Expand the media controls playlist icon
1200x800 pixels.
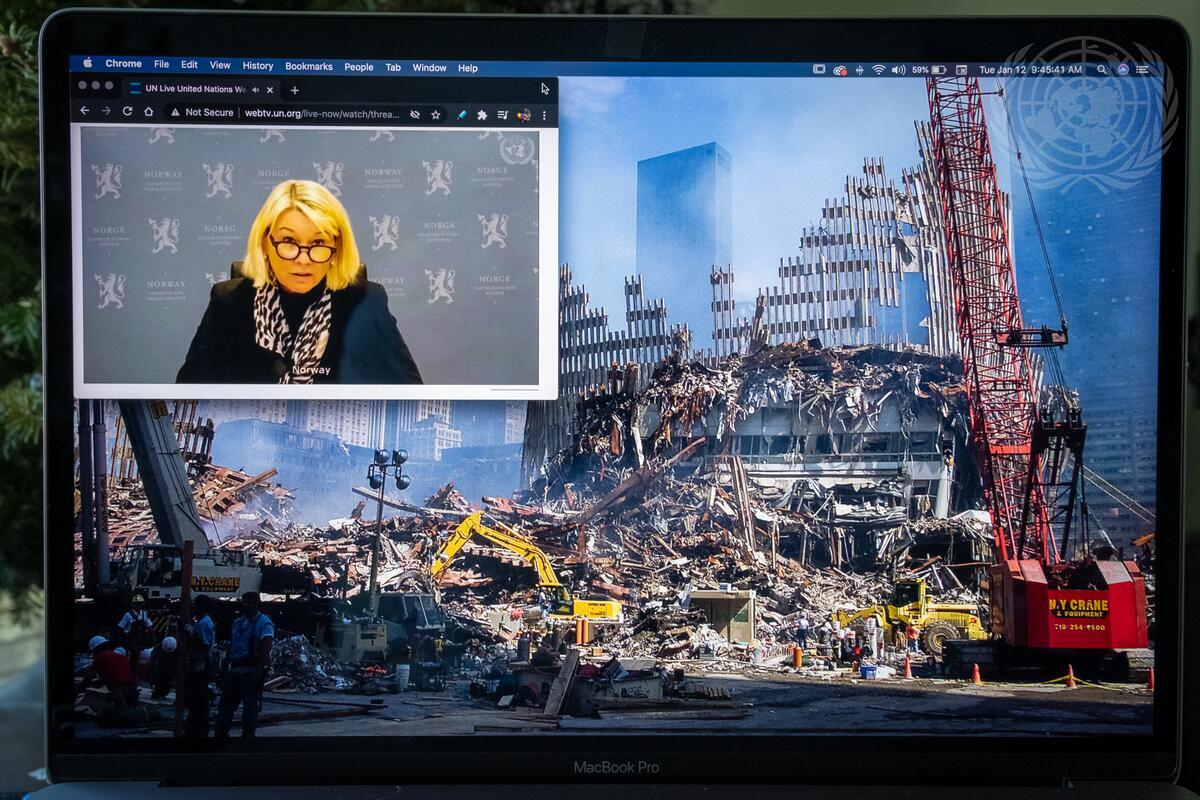[503, 114]
